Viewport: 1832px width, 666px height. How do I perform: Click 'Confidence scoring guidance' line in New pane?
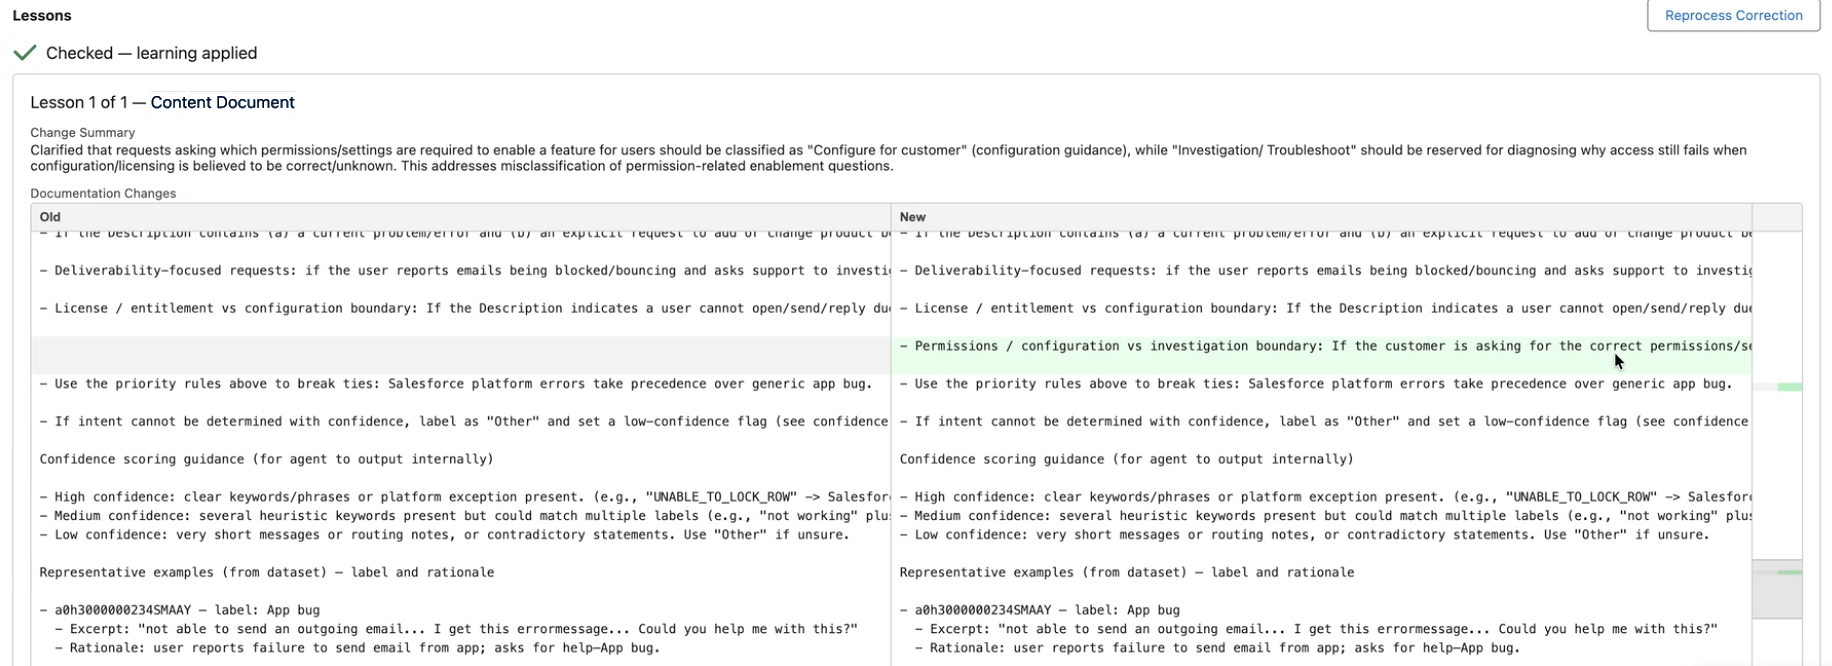1127,459
